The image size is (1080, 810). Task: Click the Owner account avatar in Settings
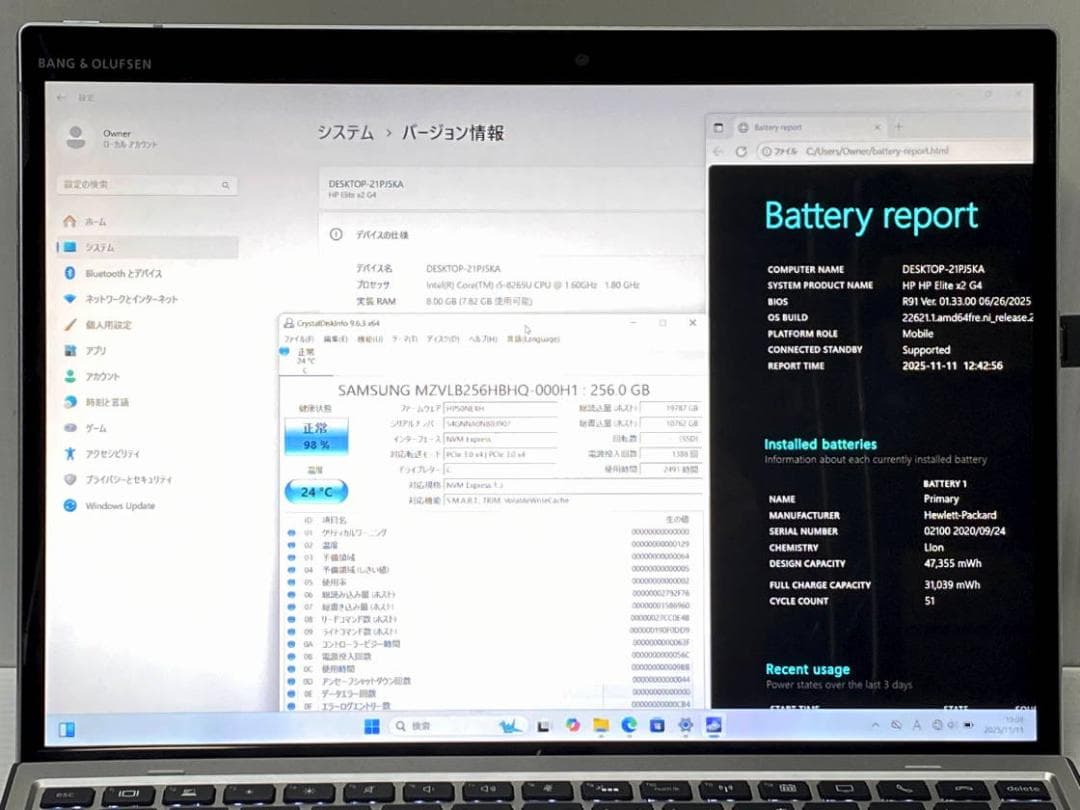click(x=78, y=139)
